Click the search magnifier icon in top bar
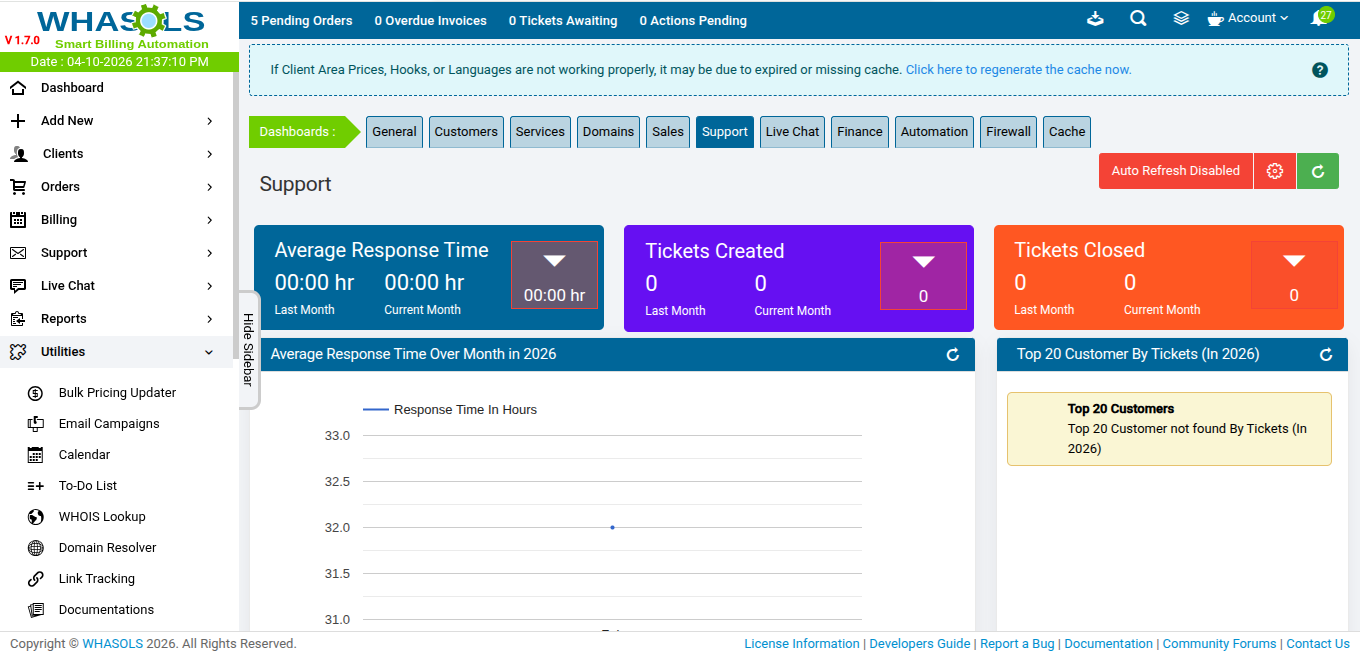 [x=1138, y=18]
